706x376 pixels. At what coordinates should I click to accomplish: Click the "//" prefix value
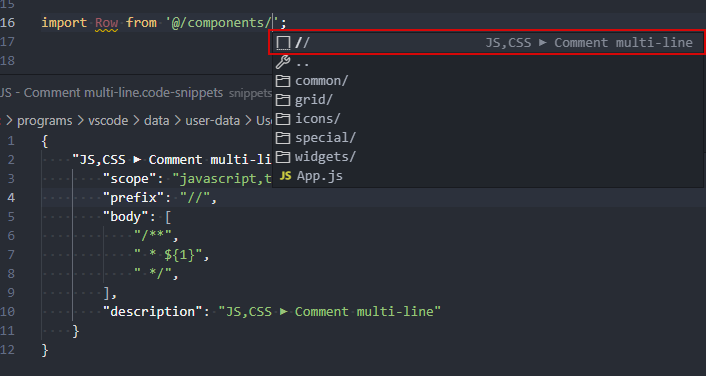(x=195, y=198)
